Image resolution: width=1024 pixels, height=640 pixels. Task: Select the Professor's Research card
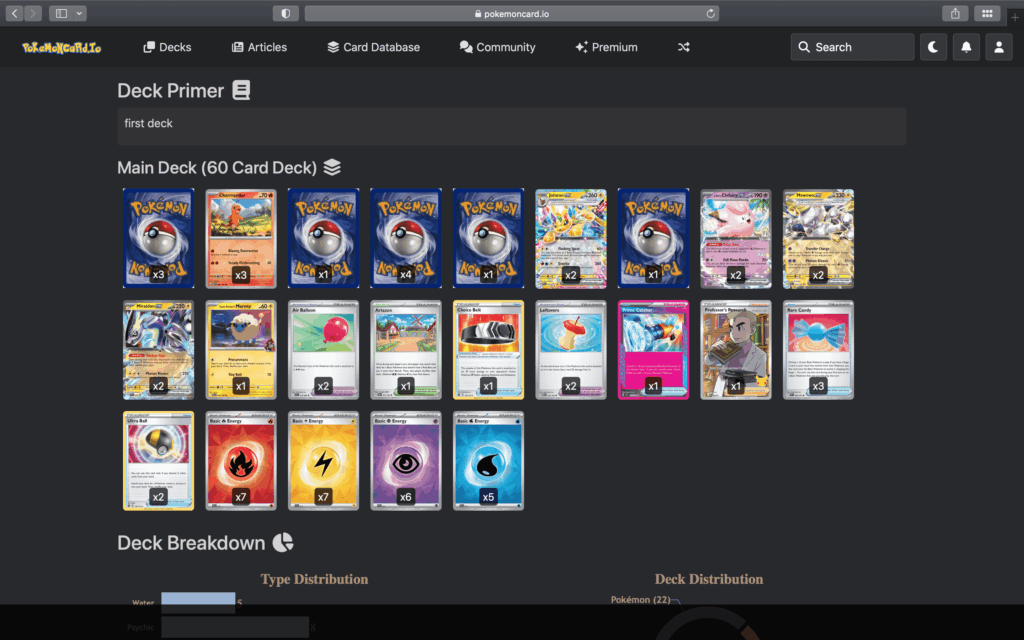[736, 349]
